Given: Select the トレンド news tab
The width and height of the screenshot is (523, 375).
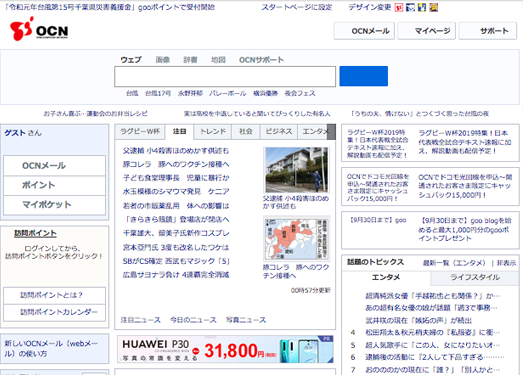Looking at the screenshot, I should 213,131.
